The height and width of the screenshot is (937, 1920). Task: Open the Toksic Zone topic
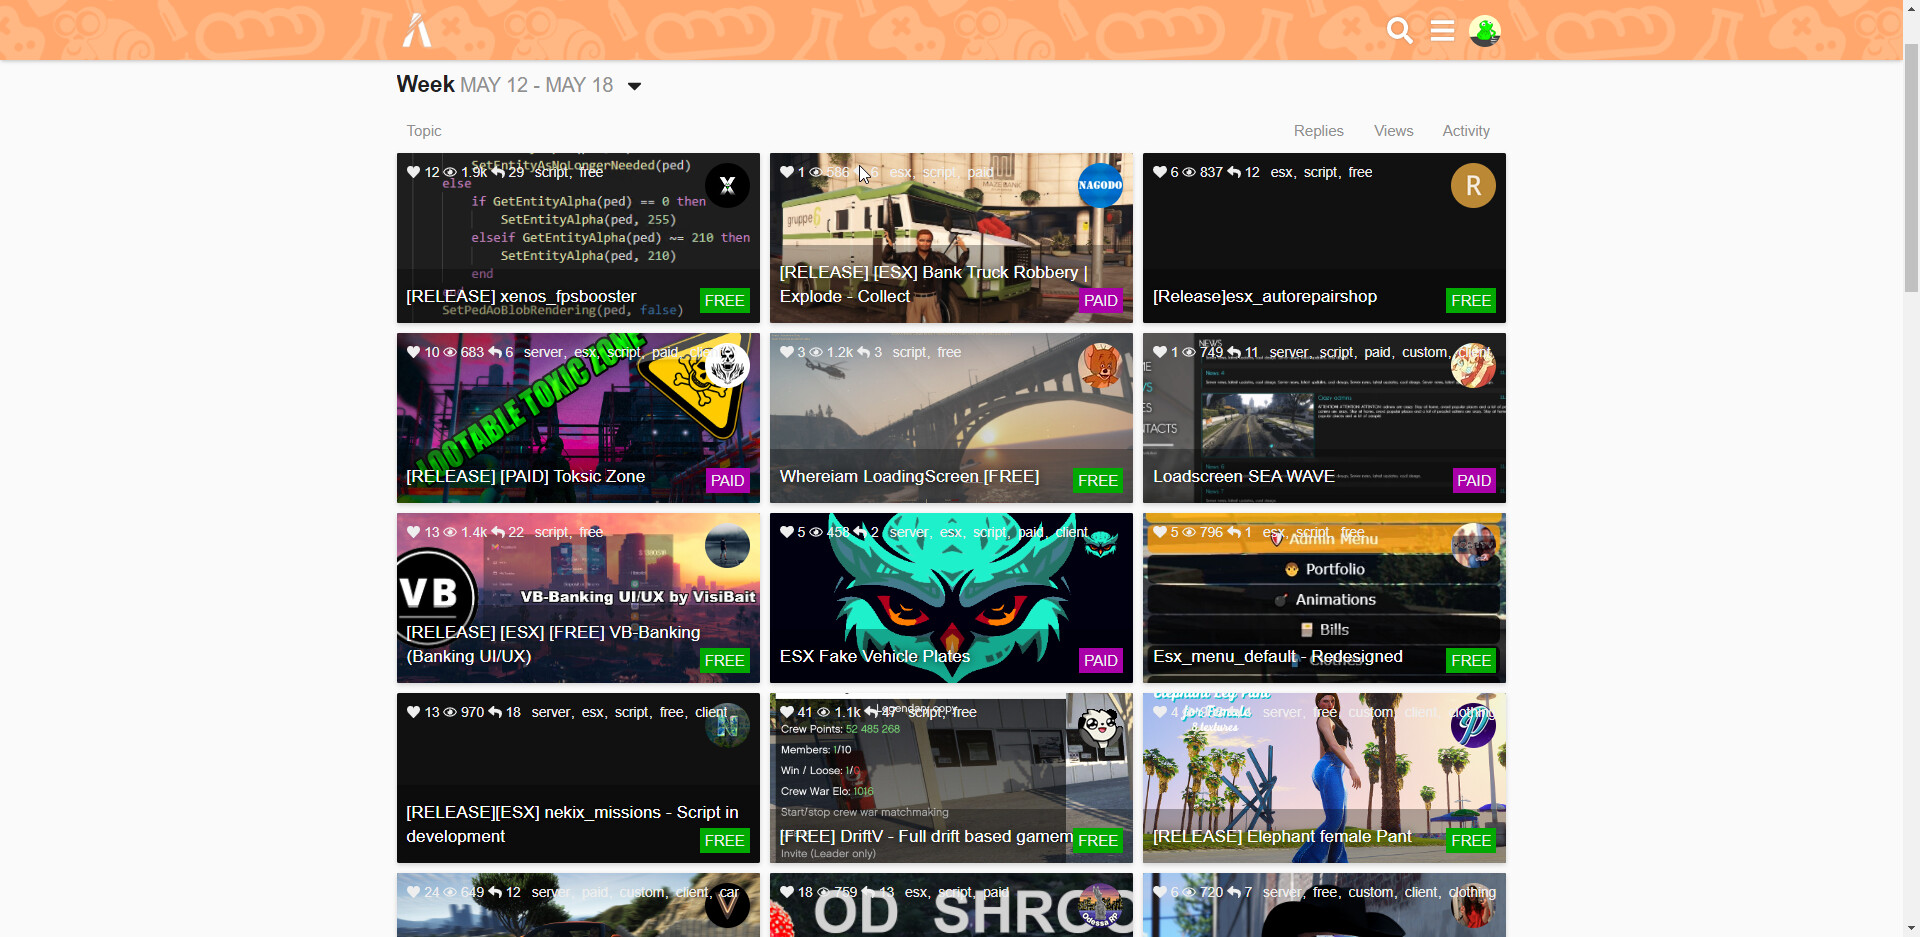525,476
